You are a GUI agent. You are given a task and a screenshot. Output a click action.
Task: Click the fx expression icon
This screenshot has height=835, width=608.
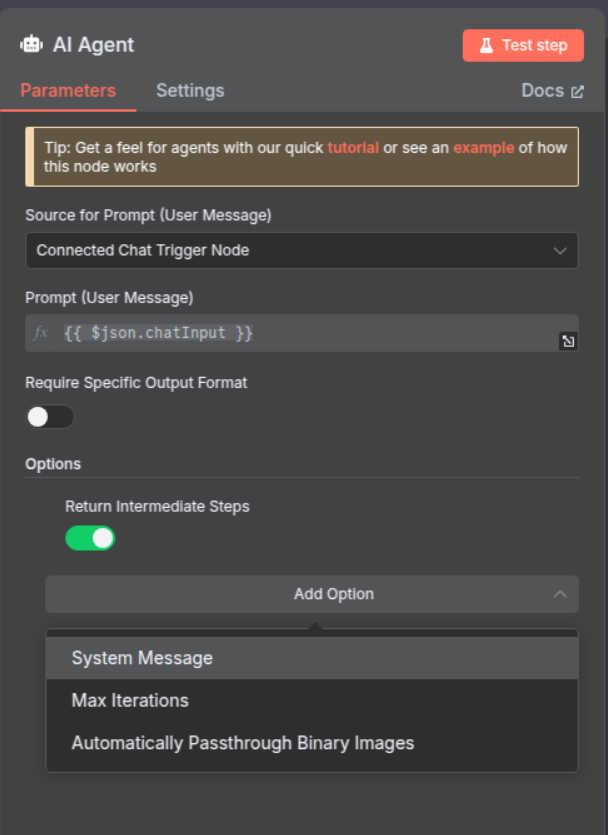(x=40, y=333)
